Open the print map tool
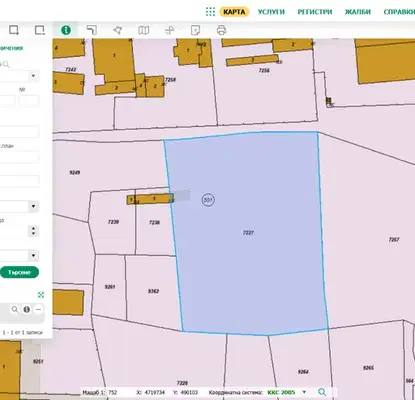 click(221, 30)
